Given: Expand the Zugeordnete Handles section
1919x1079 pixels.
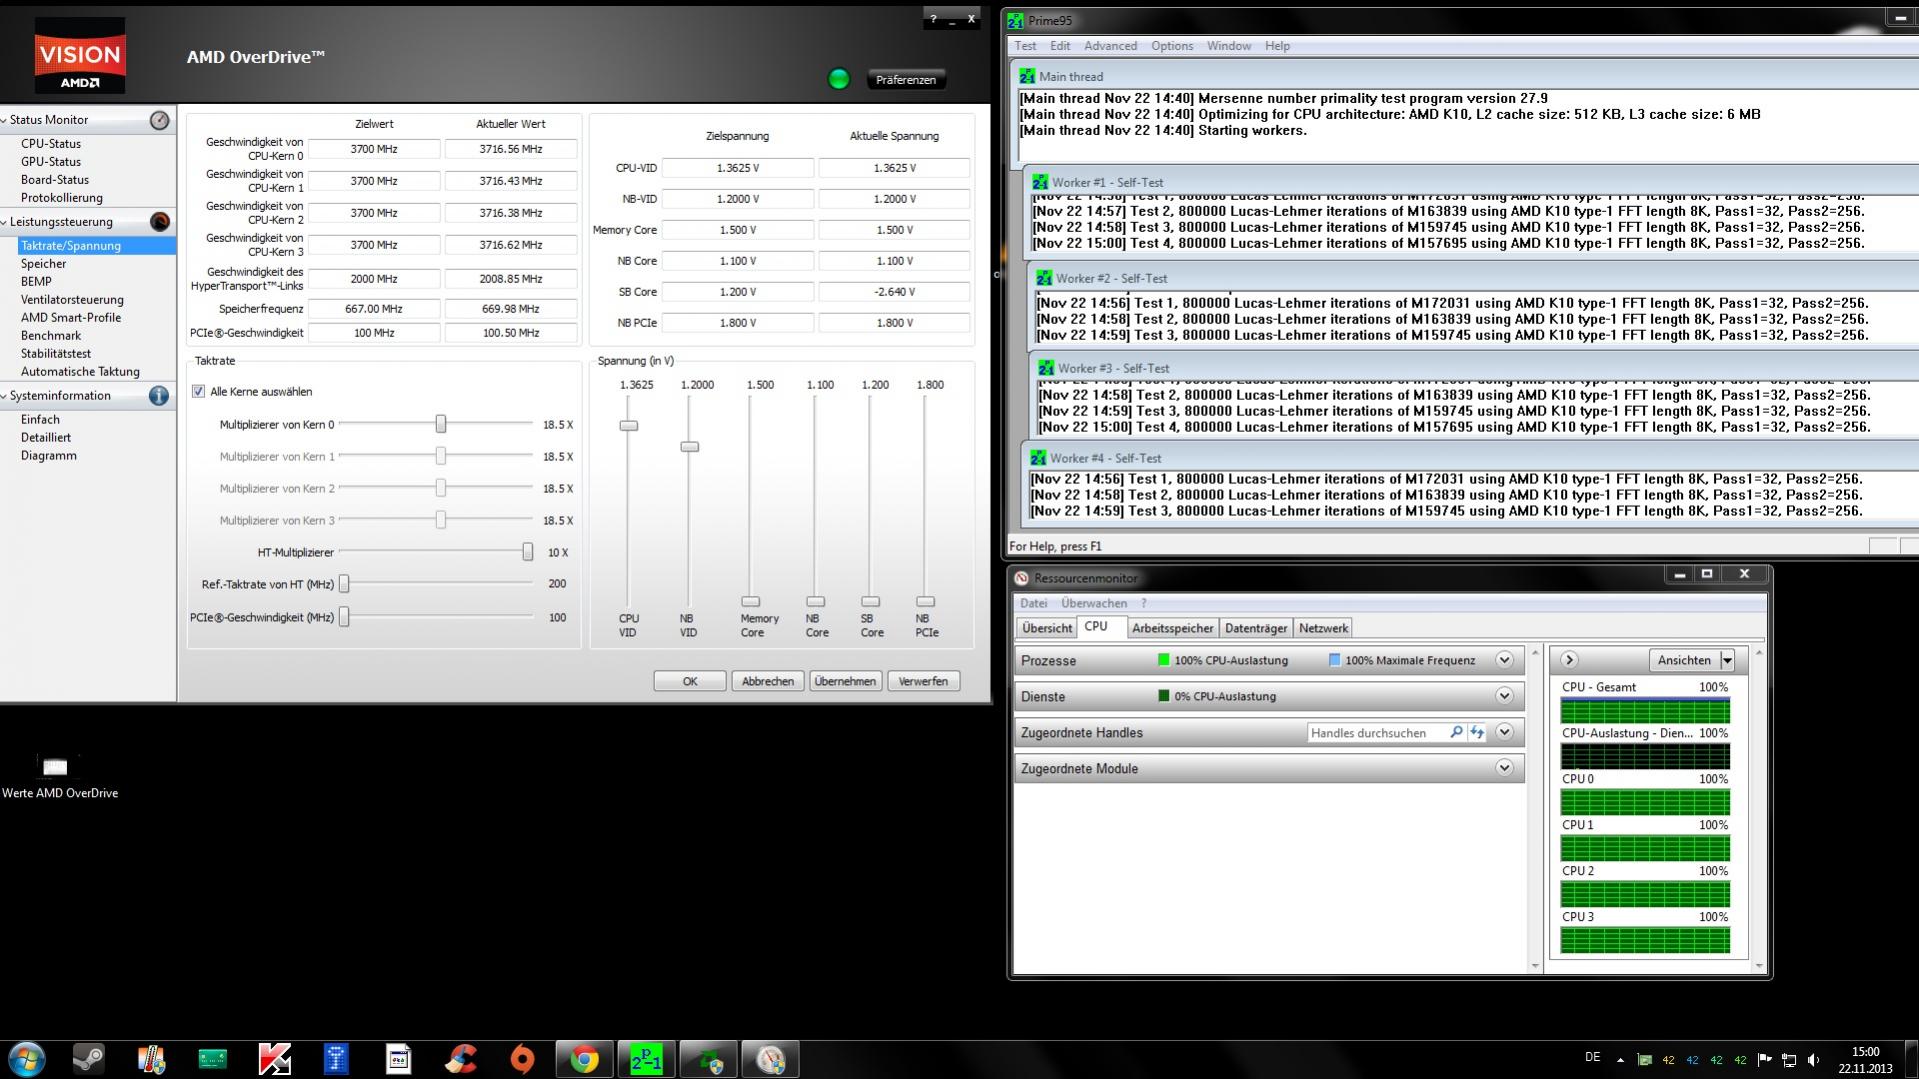Looking at the screenshot, I should pyautogui.click(x=1504, y=732).
